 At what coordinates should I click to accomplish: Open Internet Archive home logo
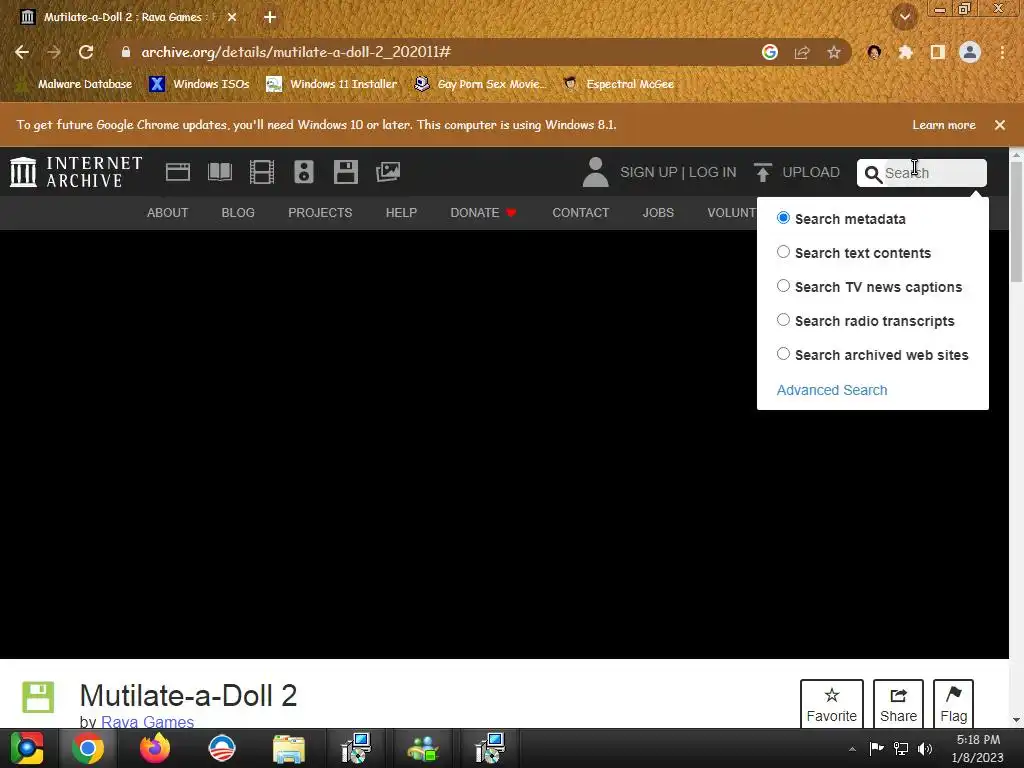pos(76,172)
